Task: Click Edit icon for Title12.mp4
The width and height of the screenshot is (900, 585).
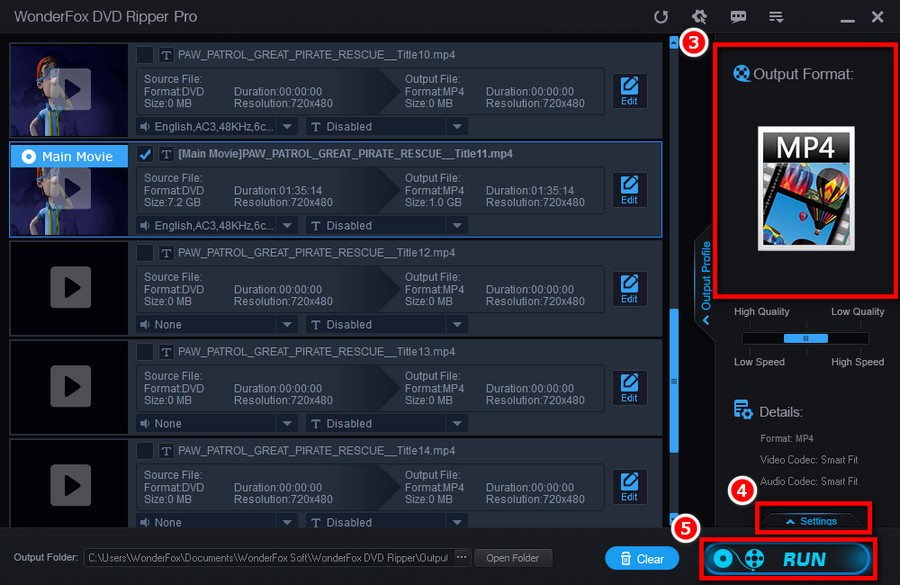Action: pyautogui.click(x=629, y=289)
